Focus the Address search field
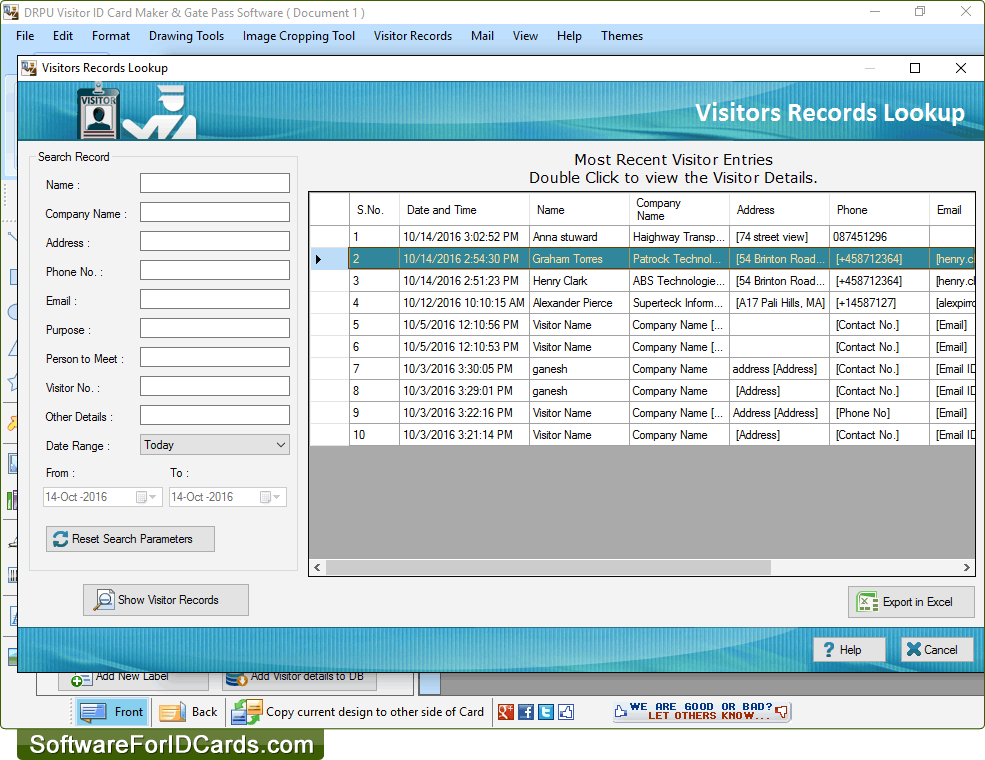Viewport: 985px width, 760px height. tap(215, 241)
